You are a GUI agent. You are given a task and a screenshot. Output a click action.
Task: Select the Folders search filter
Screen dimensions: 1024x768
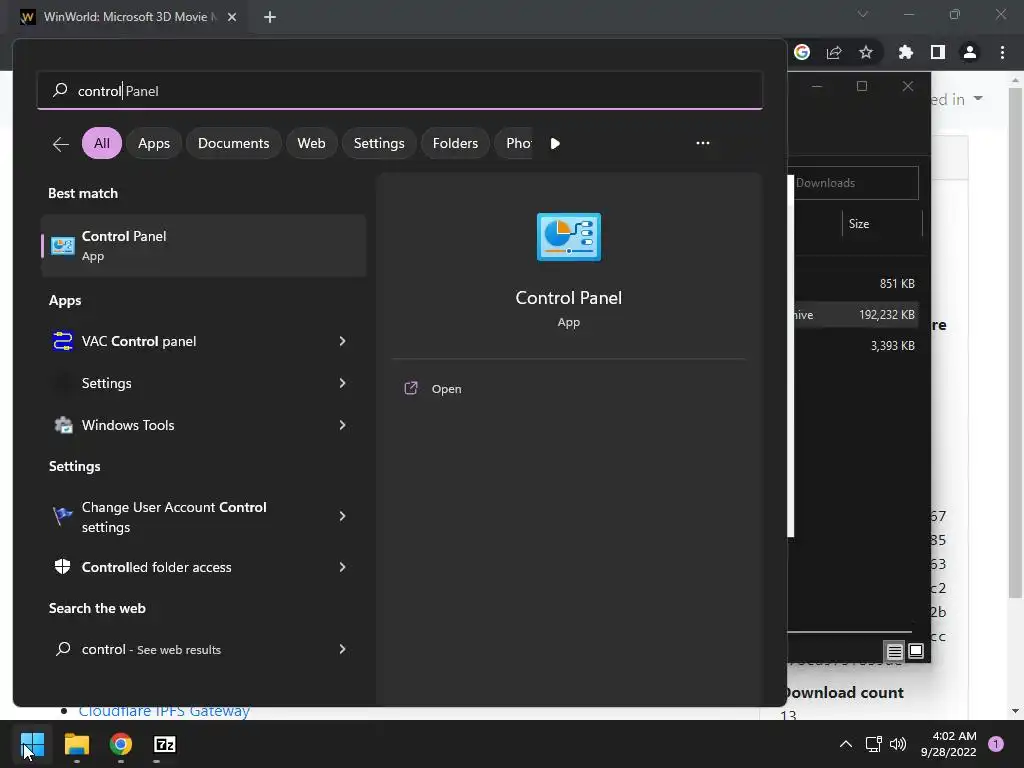coord(455,143)
